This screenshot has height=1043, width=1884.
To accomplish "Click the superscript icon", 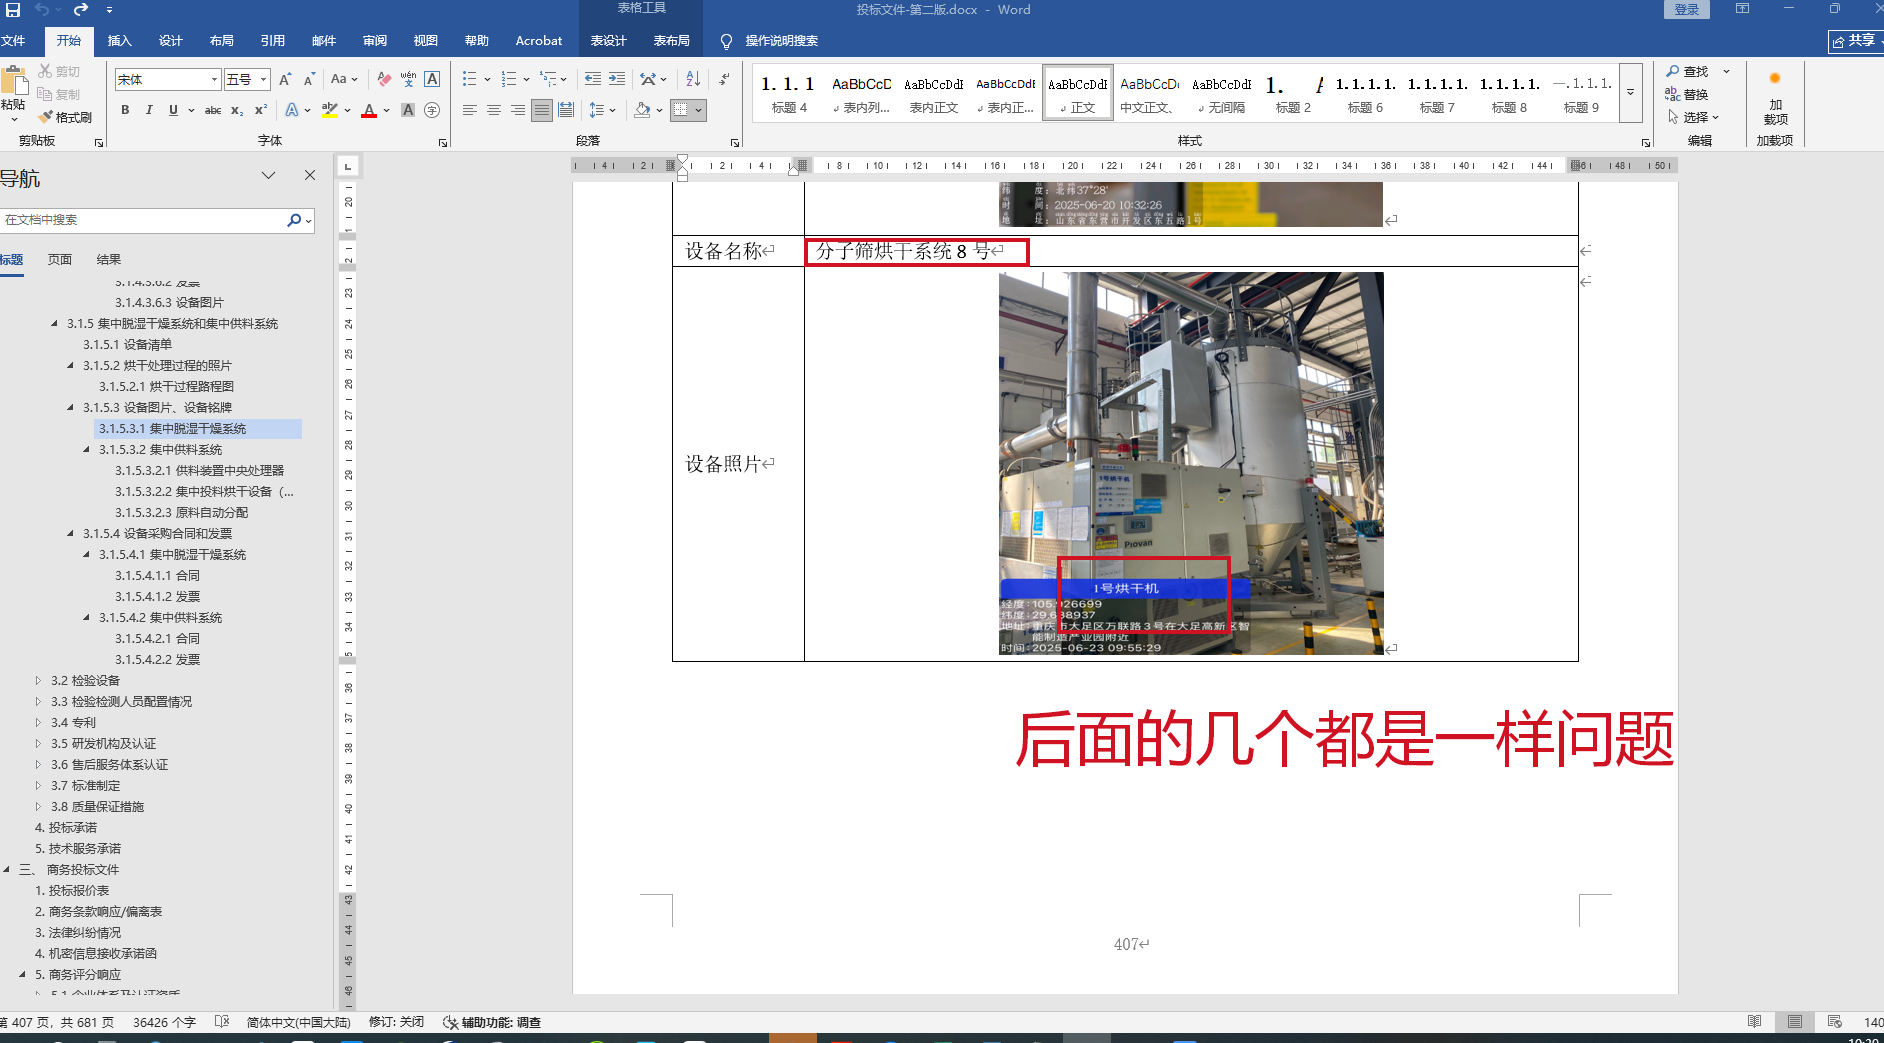I will tap(261, 110).
